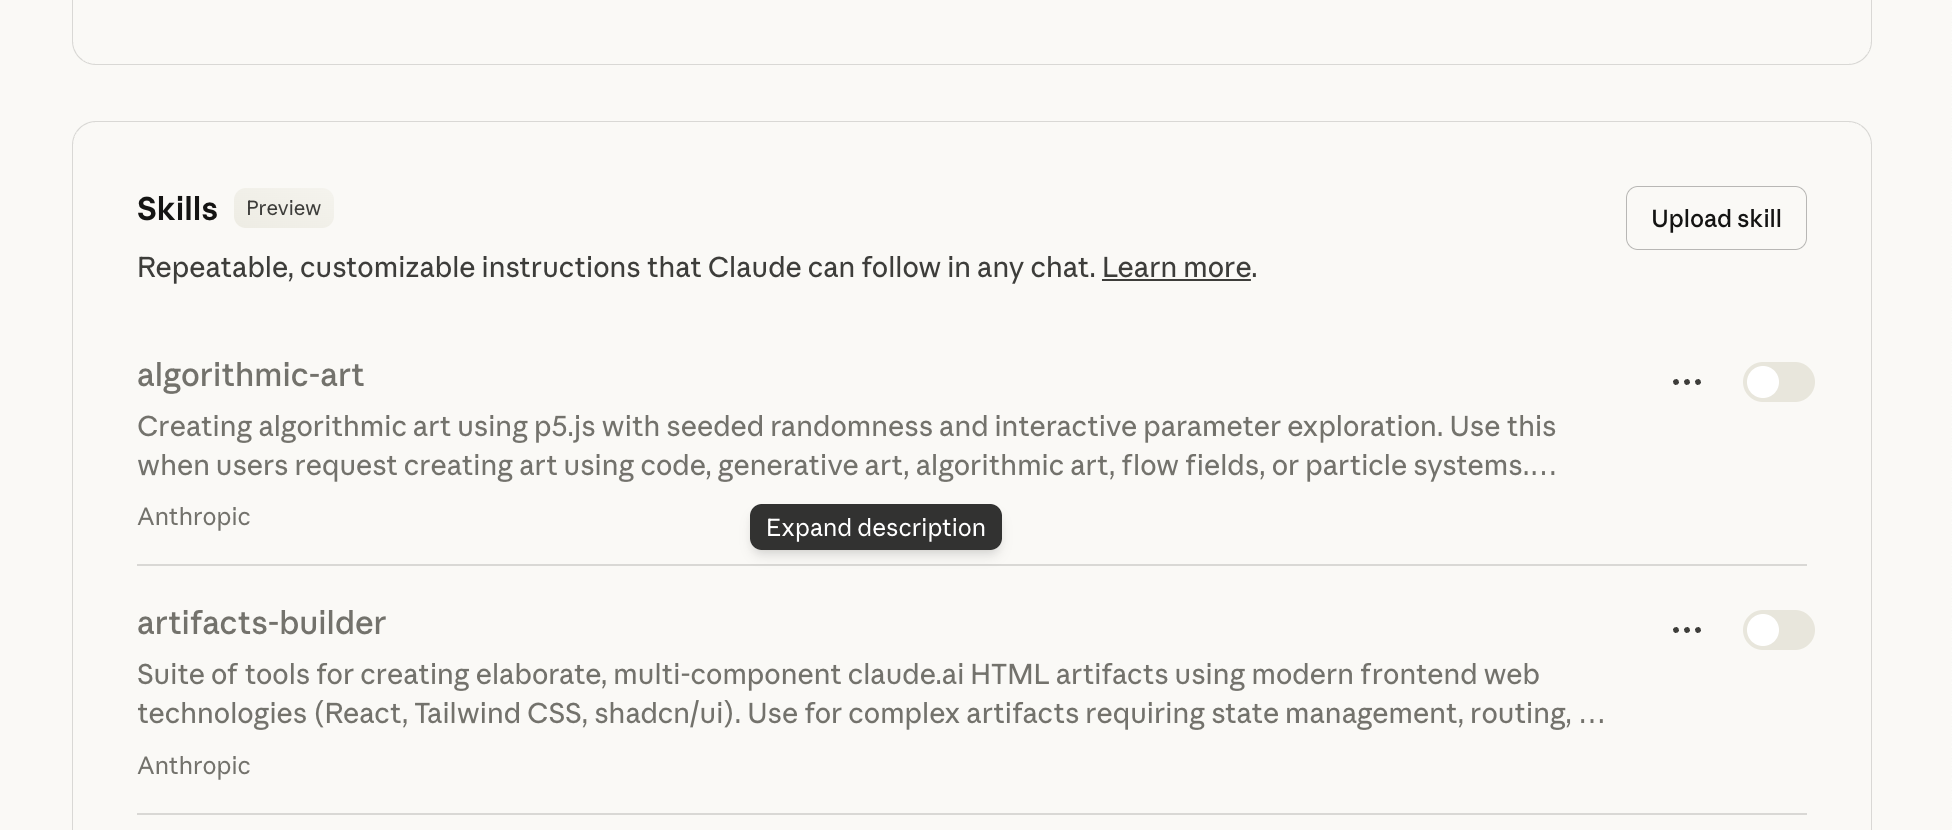Click the Upload skill button
The height and width of the screenshot is (830, 1952).
click(x=1715, y=218)
